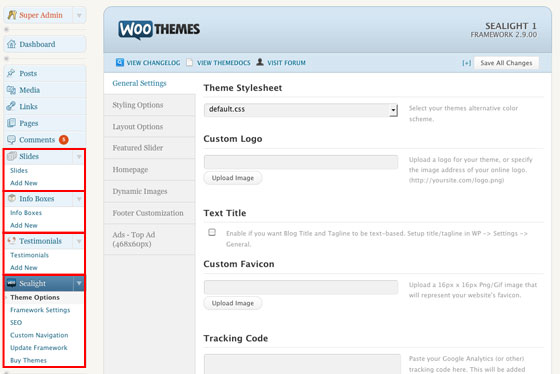560x374 pixels.
Task: Click the Dashboard home icon
Action: tap(11, 44)
